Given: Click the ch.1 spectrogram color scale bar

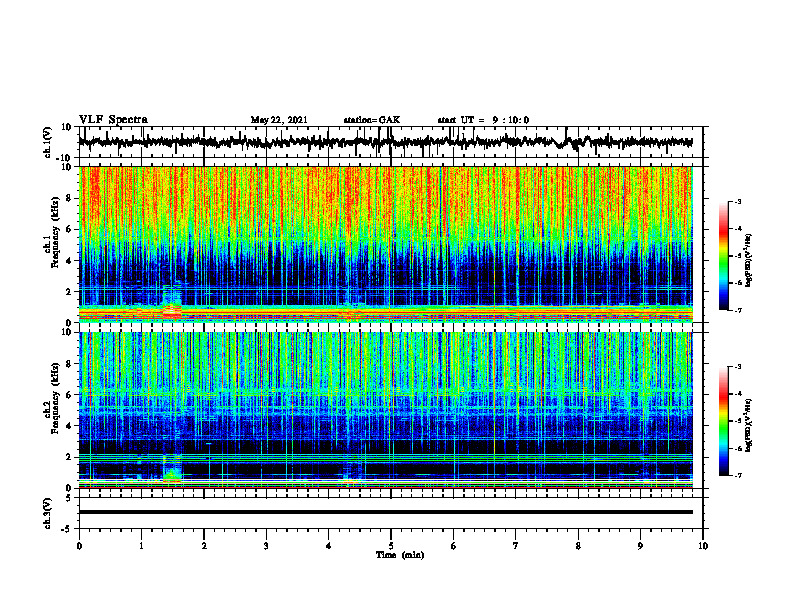Looking at the screenshot, I should point(724,256).
